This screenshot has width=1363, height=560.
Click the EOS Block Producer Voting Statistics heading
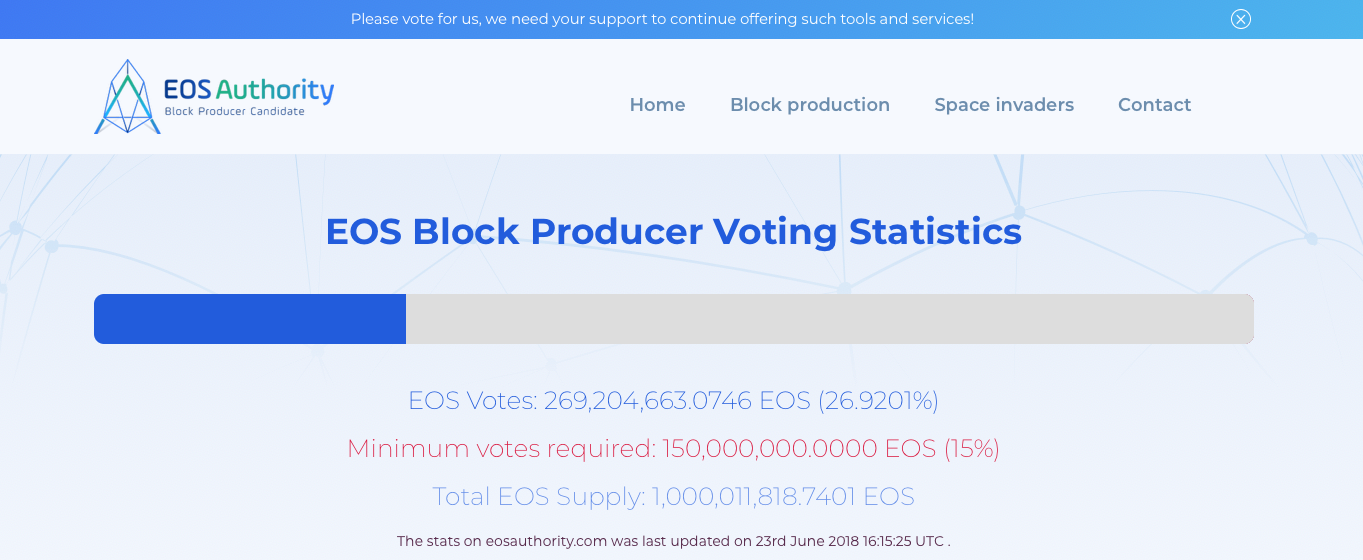[673, 232]
